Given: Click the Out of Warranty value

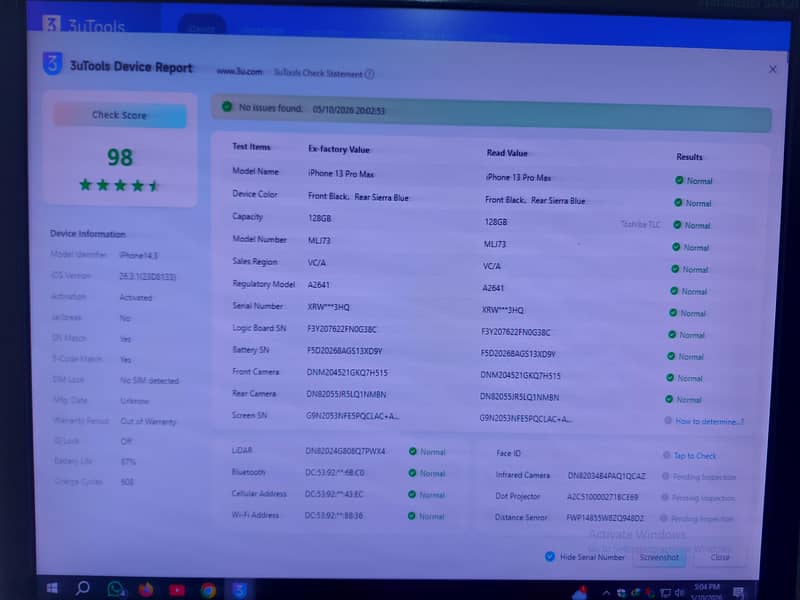Looking at the screenshot, I should click(148, 421).
